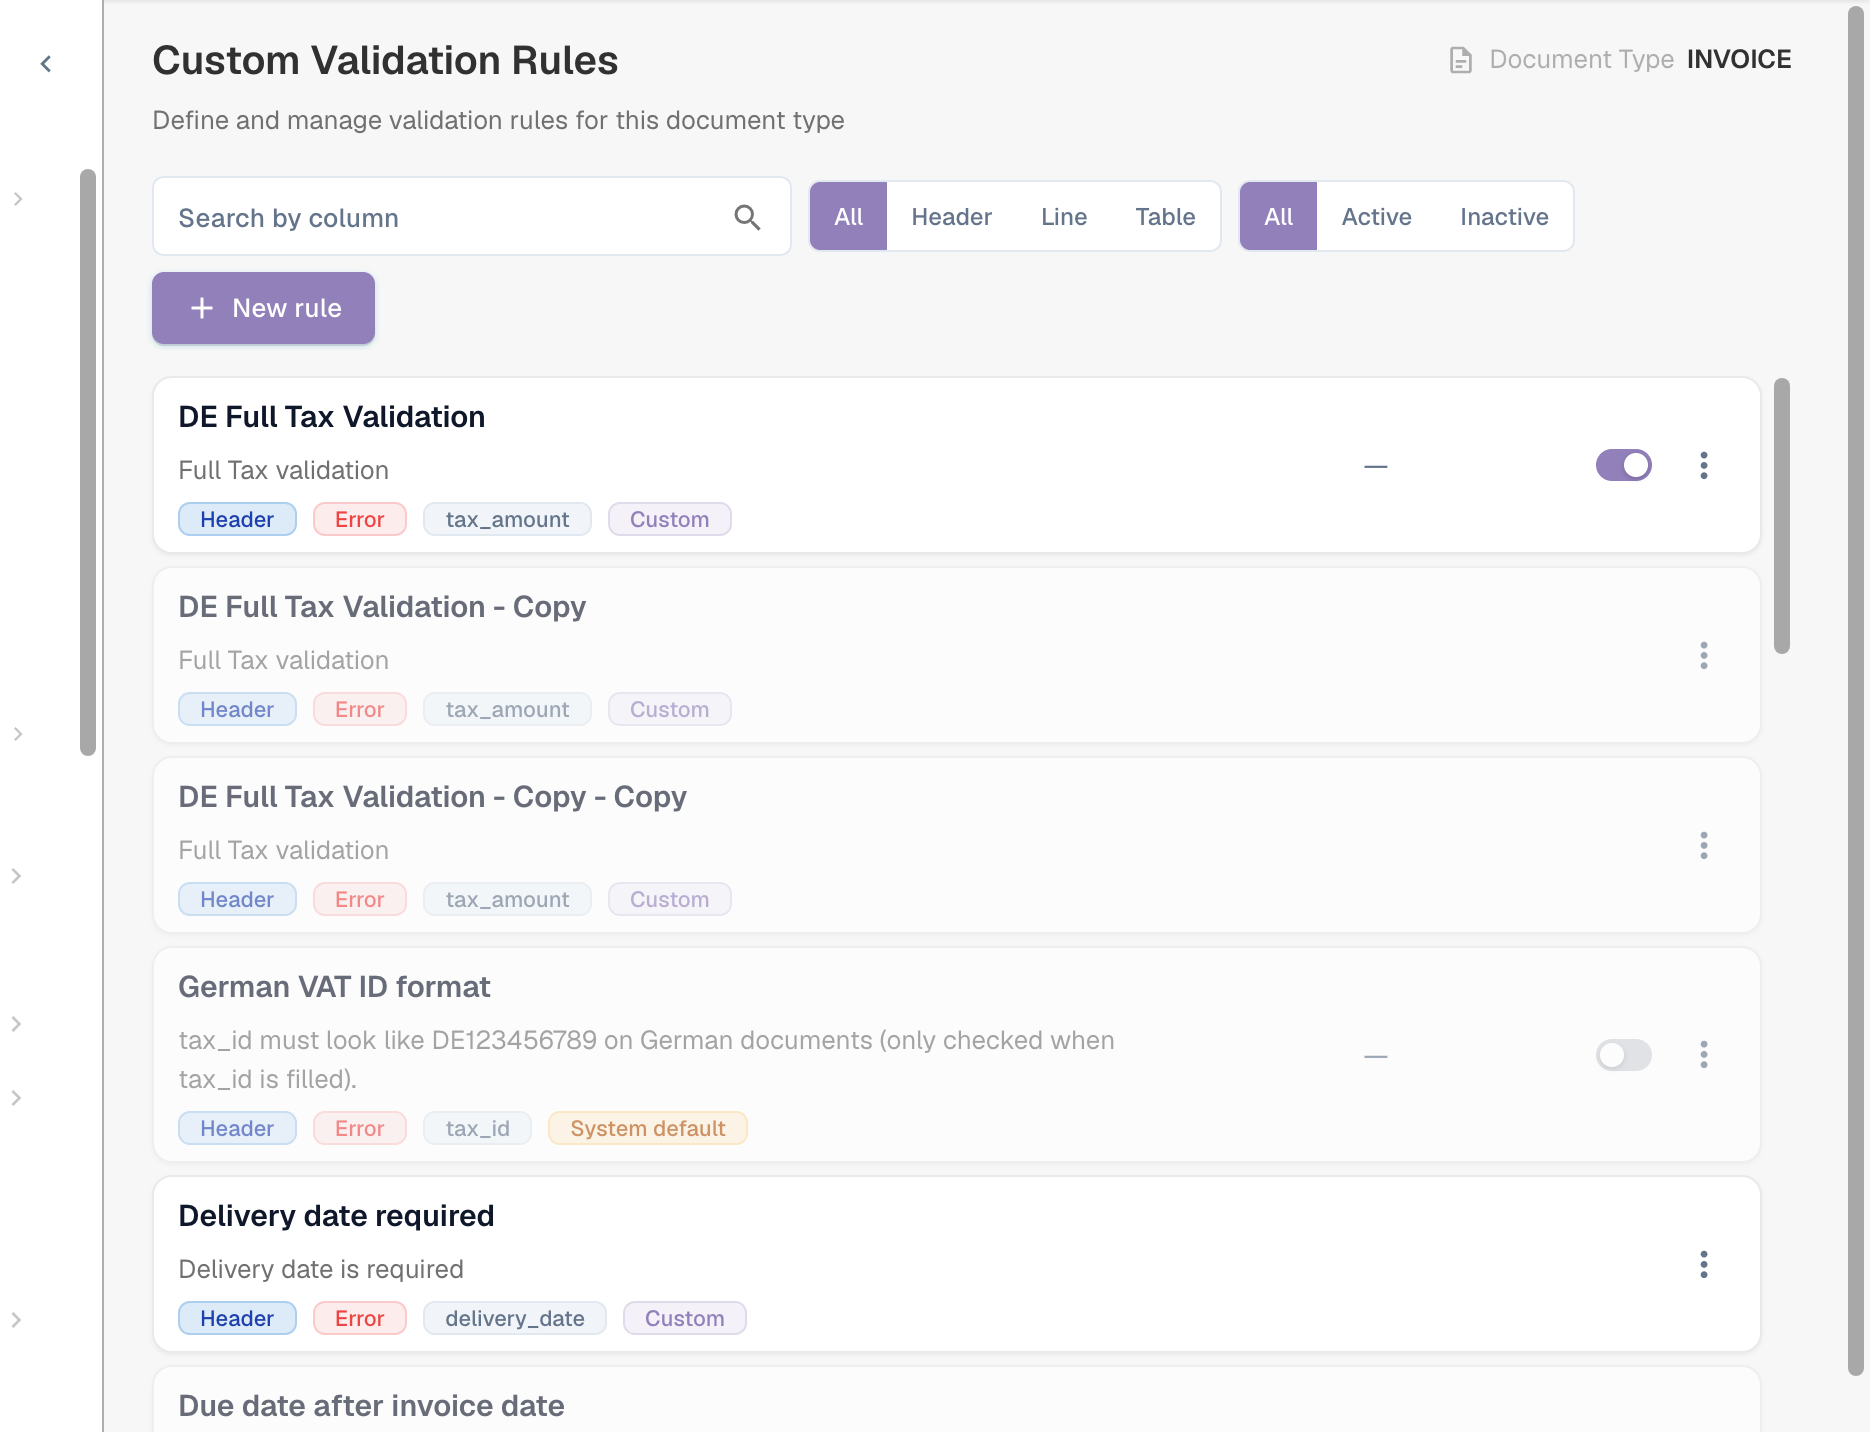The width and height of the screenshot is (1870, 1432).
Task: Open the DE Full Tax Validation rule title
Action: [x=331, y=417]
